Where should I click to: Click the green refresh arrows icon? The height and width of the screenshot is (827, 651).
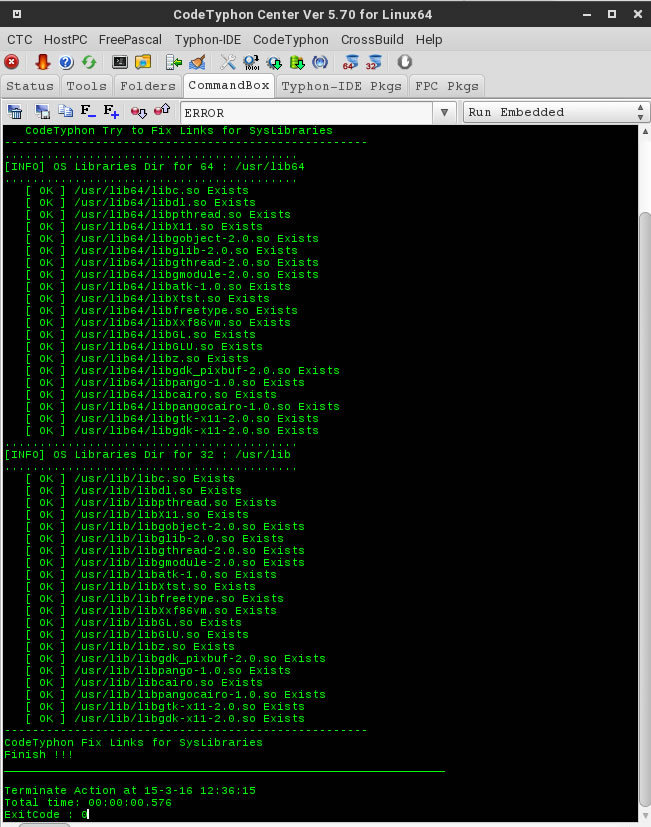coord(90,62)
